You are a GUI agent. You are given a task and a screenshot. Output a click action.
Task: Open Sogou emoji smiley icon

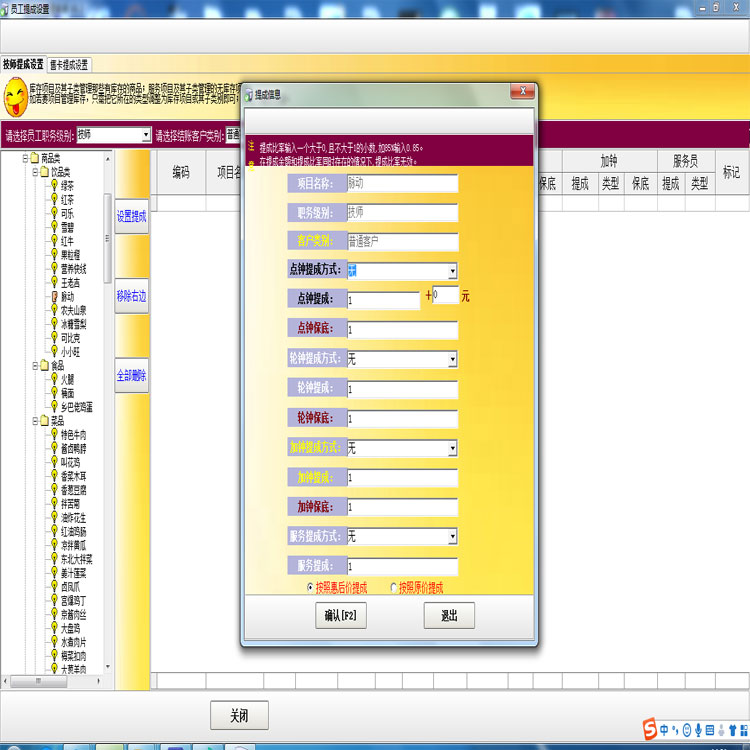pos(687,729)
